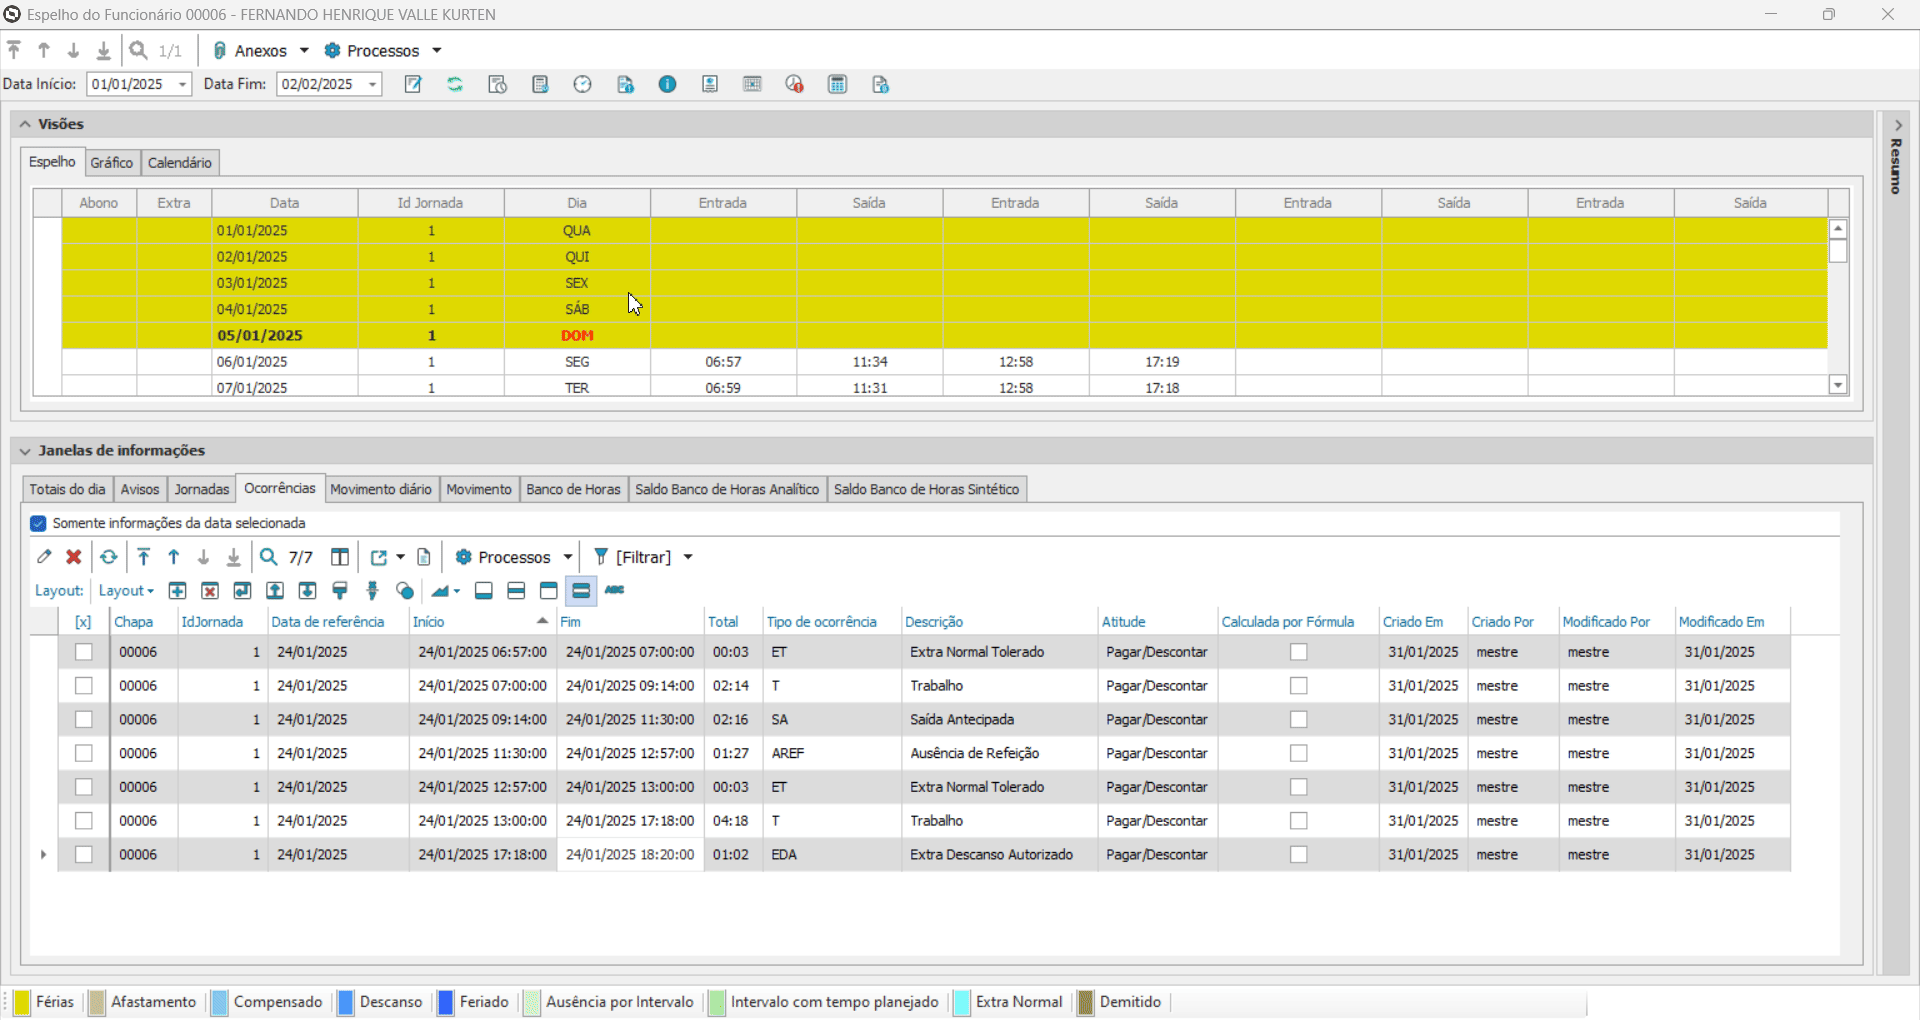Click the pencil edit icon in Ocorrências toolbar

tap(44, 557)
